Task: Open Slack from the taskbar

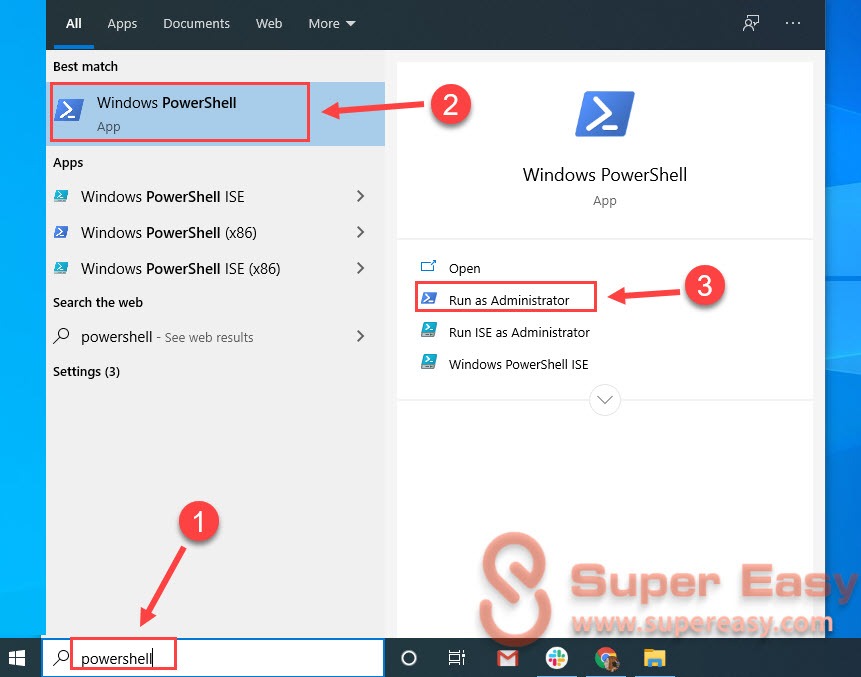Action: (557, 658)
